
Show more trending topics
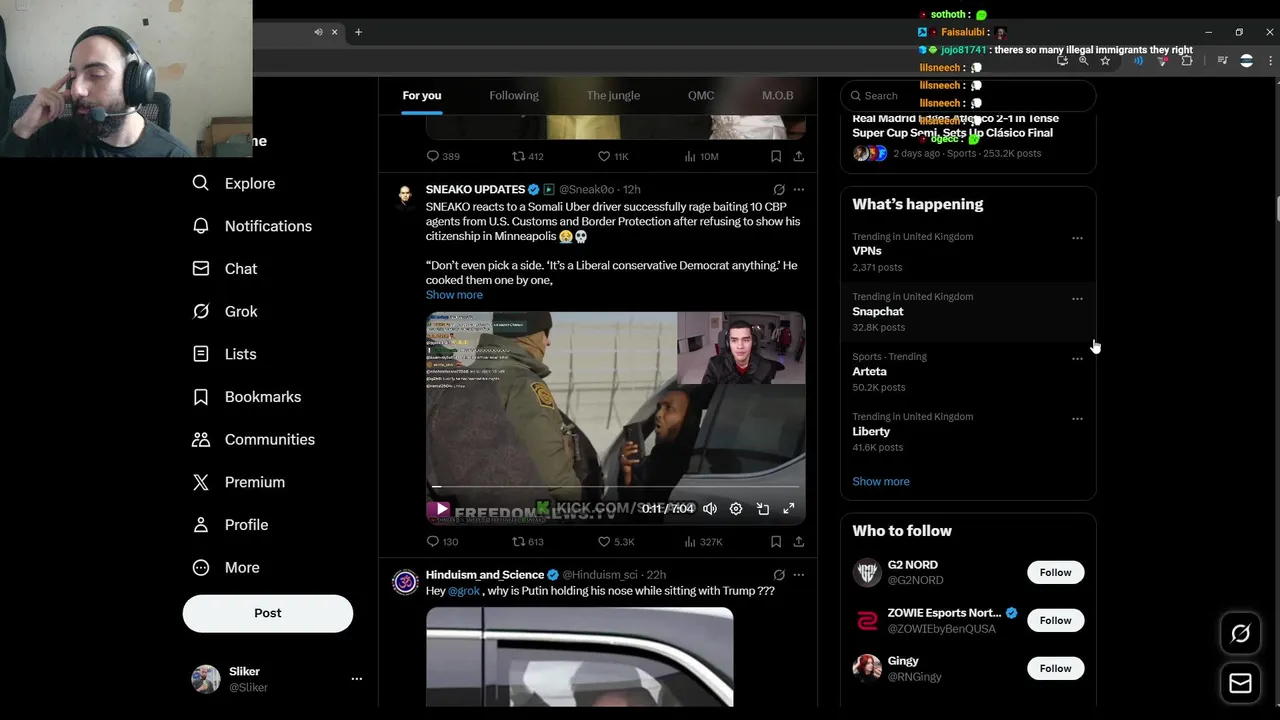[881, 482]
